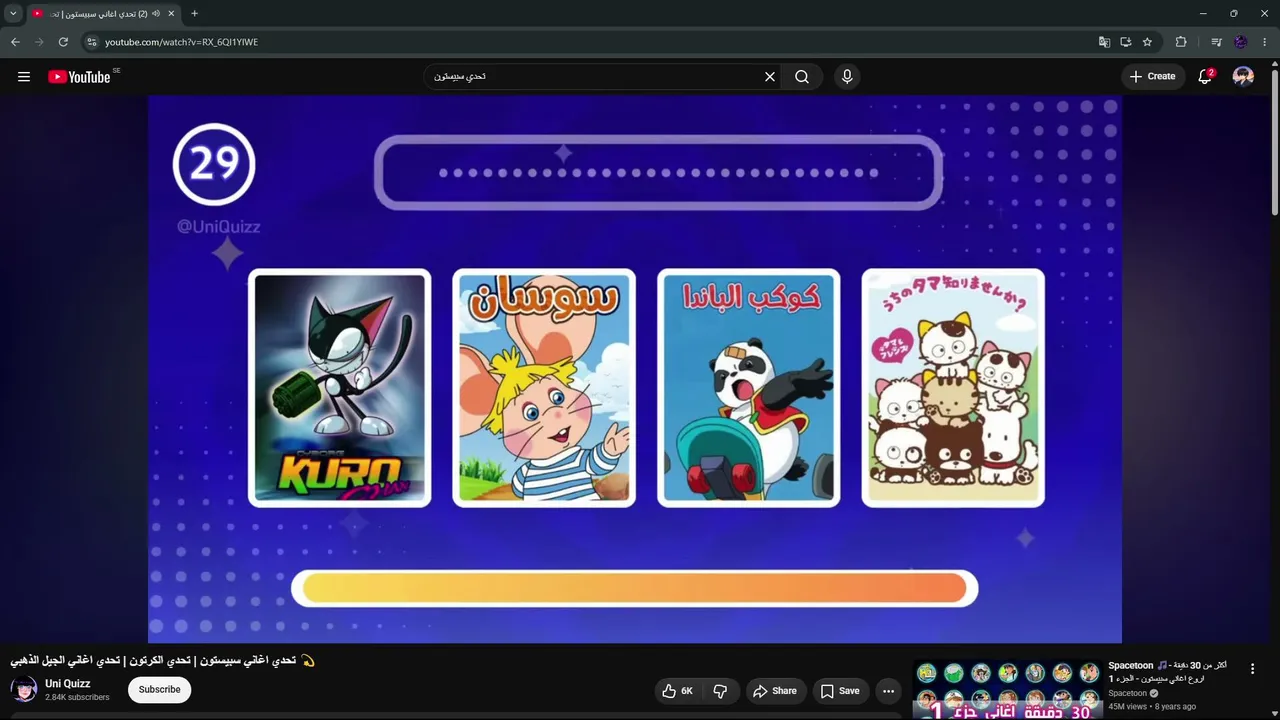Translate this page icon
The width and height of the screenshot is (1280, 720).
click(x=1104, y=42)
